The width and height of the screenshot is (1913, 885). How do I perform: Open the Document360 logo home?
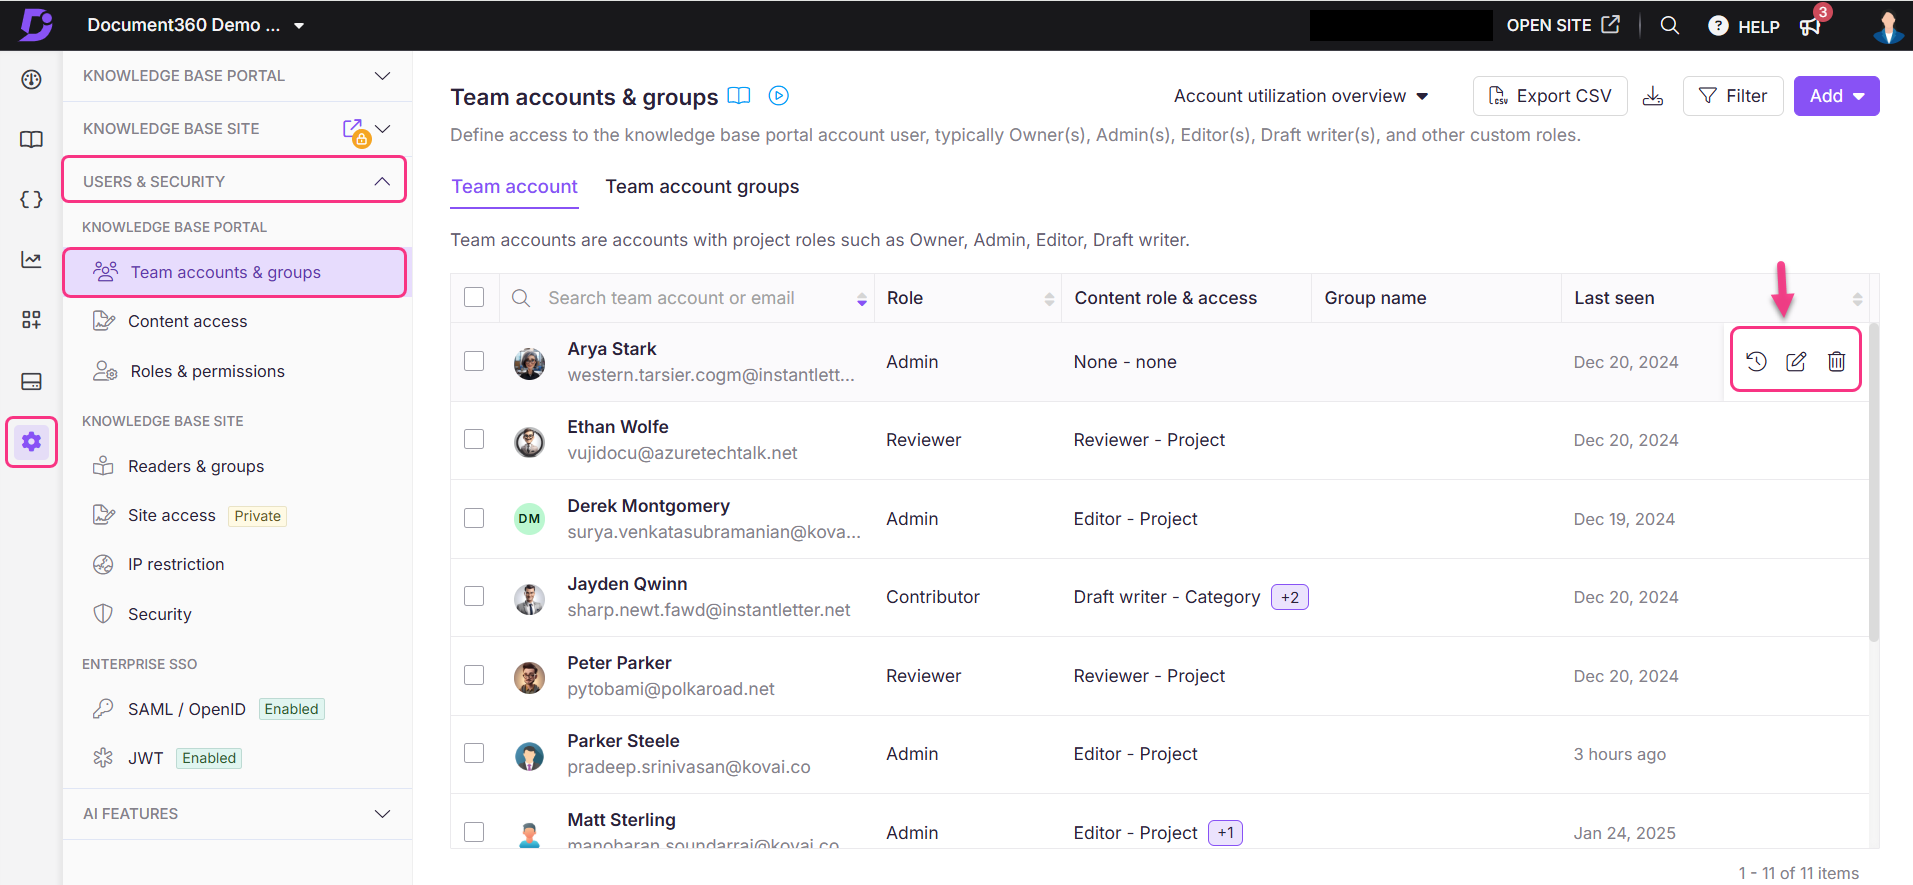coord(36,24)
